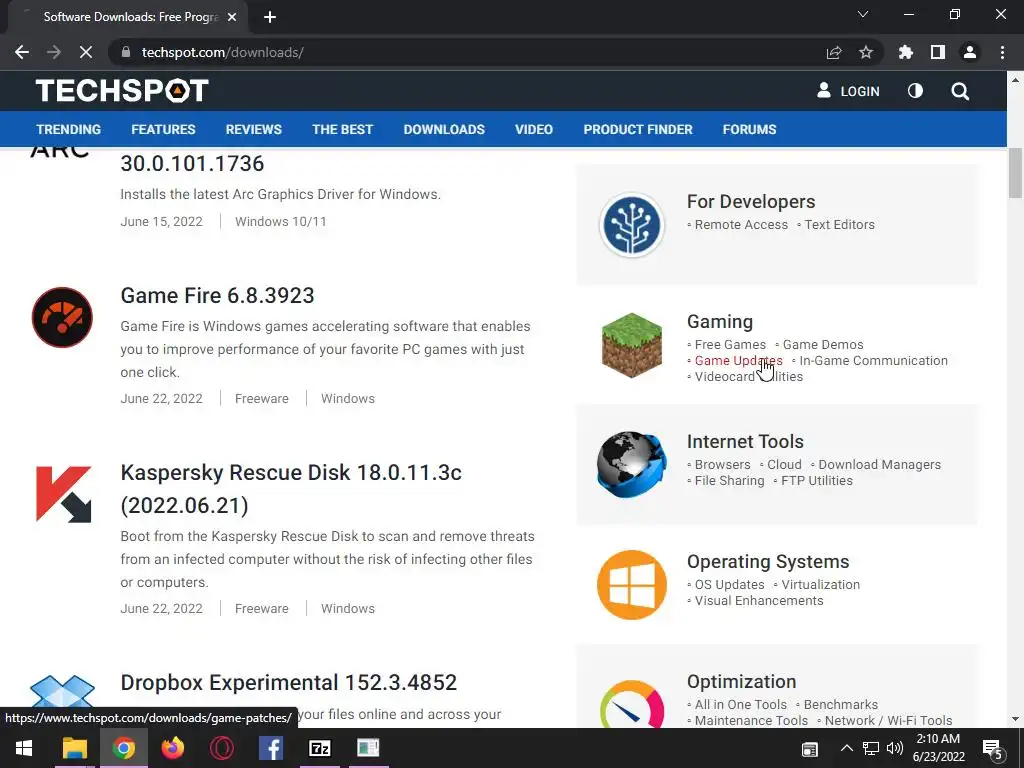The image size is (1024, 768).
Task: Open the TRENDING menu item
Action: click(69, 129)
